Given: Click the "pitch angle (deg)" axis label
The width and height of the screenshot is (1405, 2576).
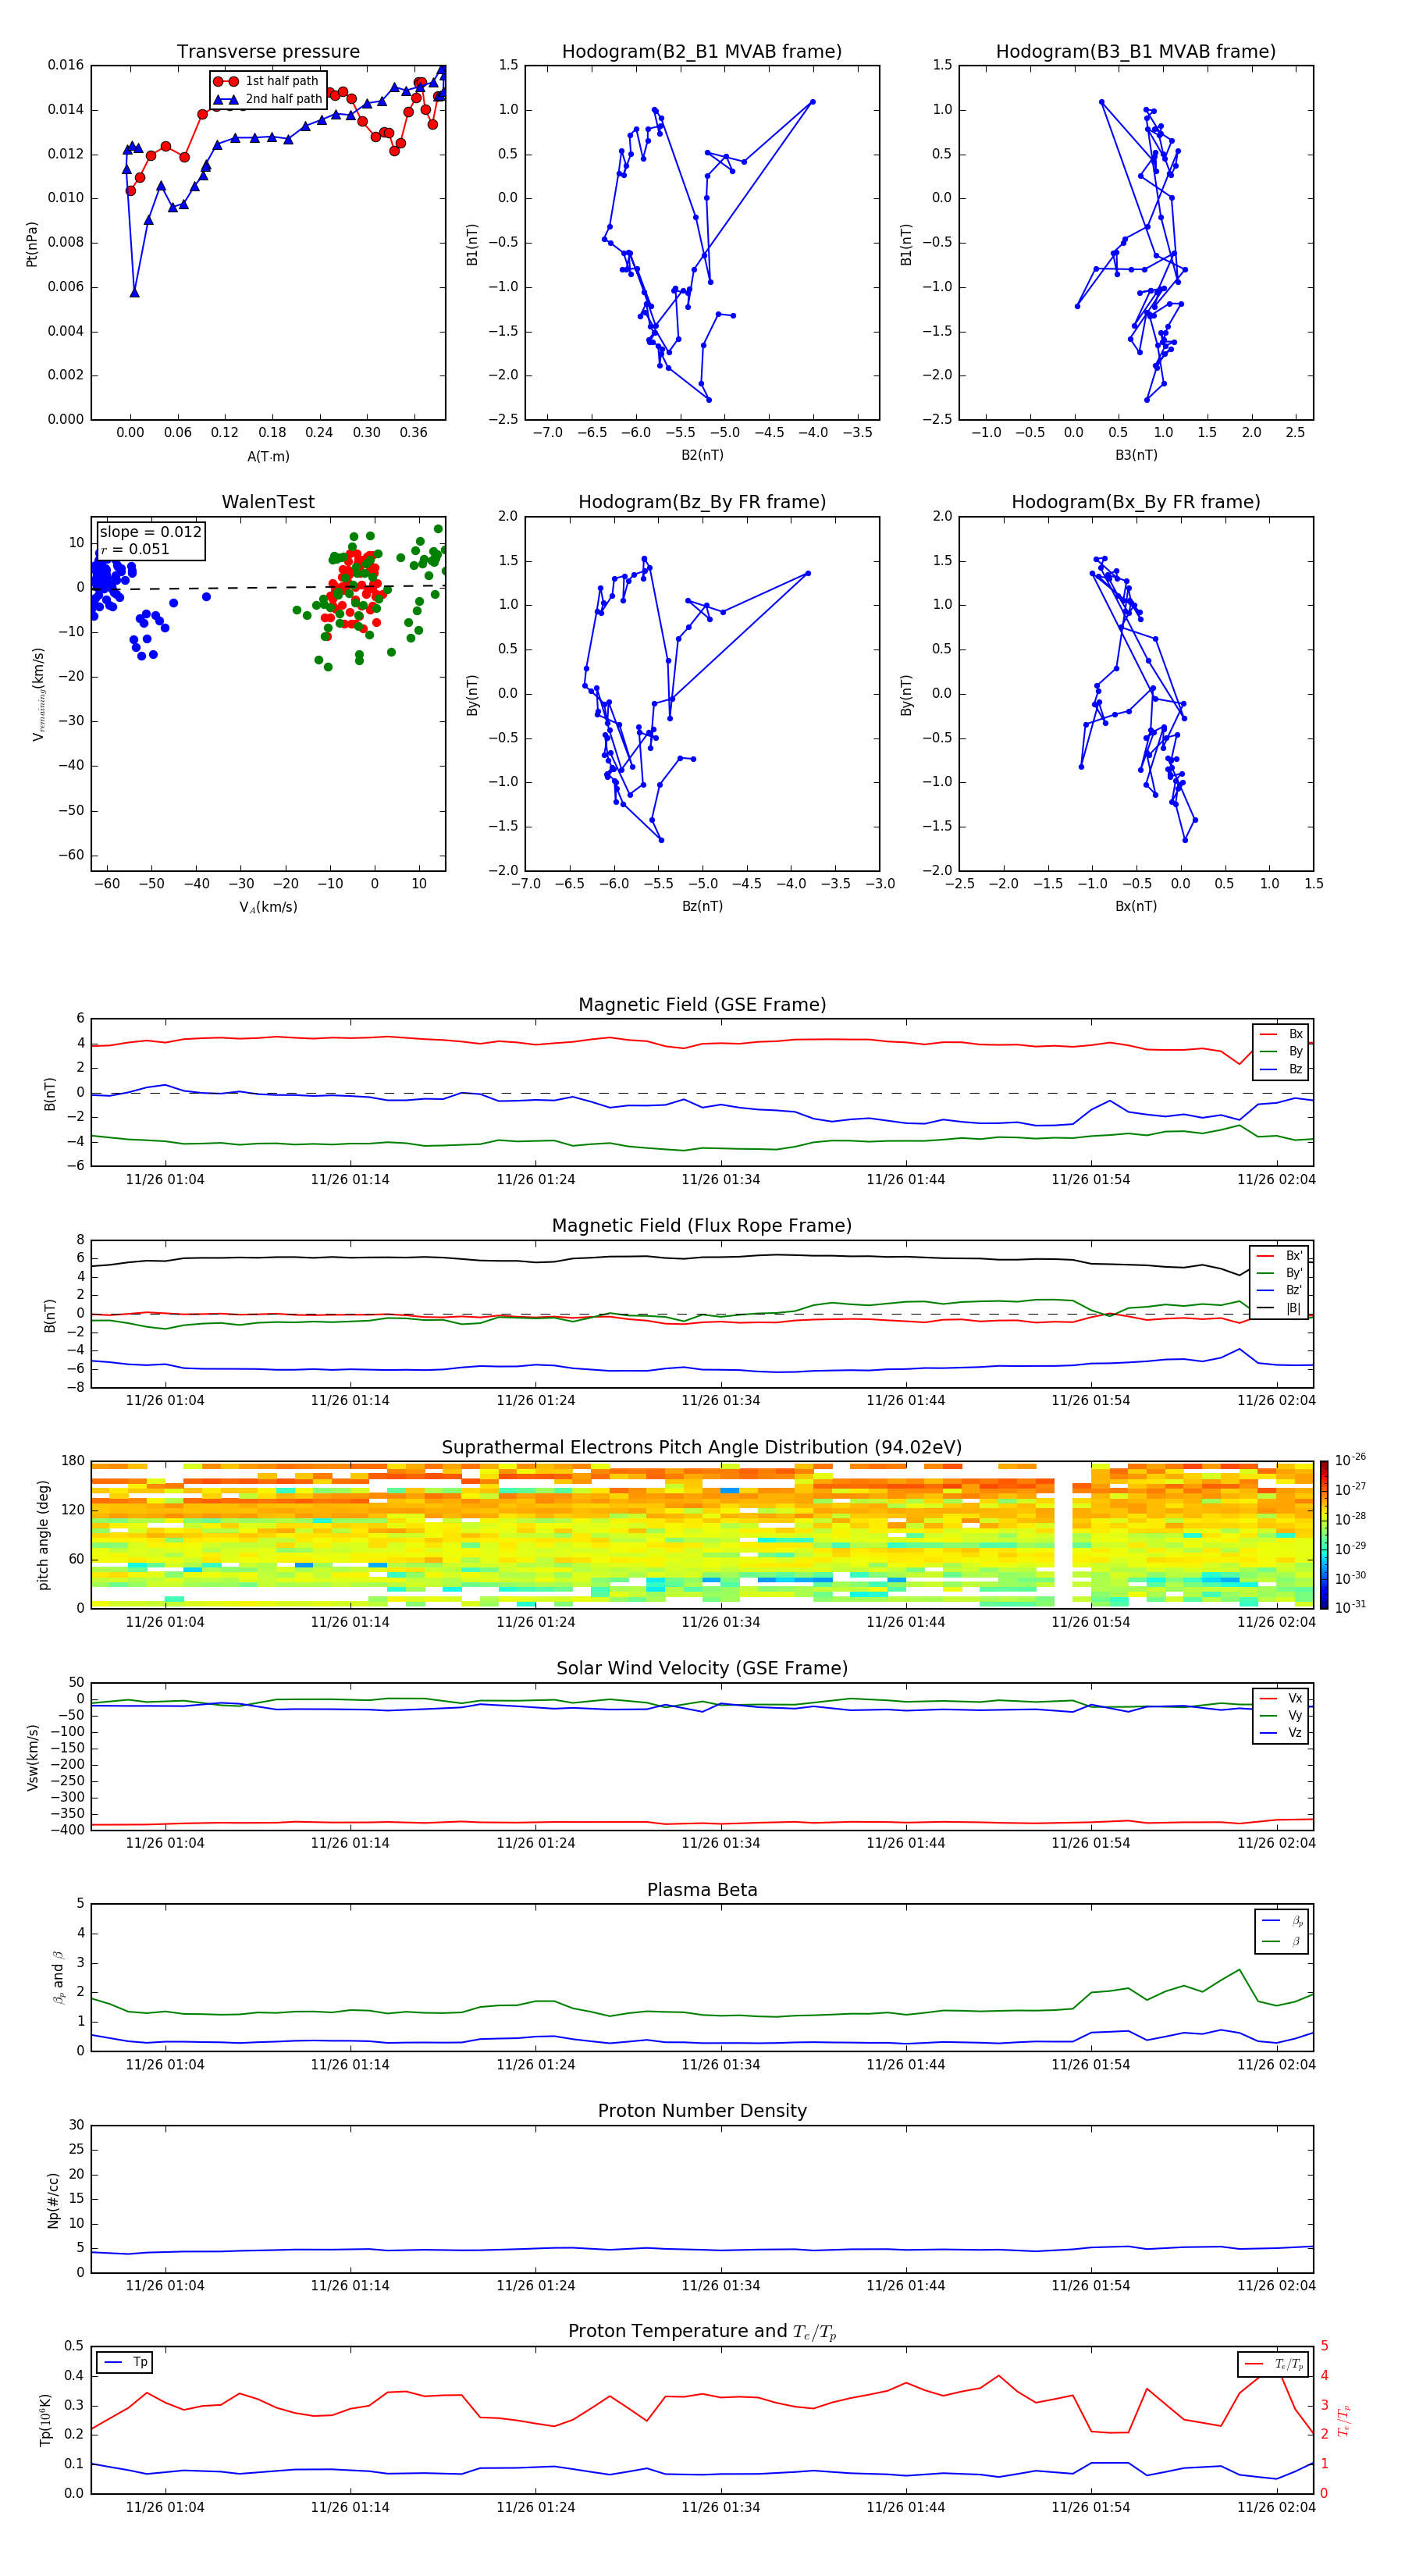Looking at the screenshot, I should [x=43, y=1535].
